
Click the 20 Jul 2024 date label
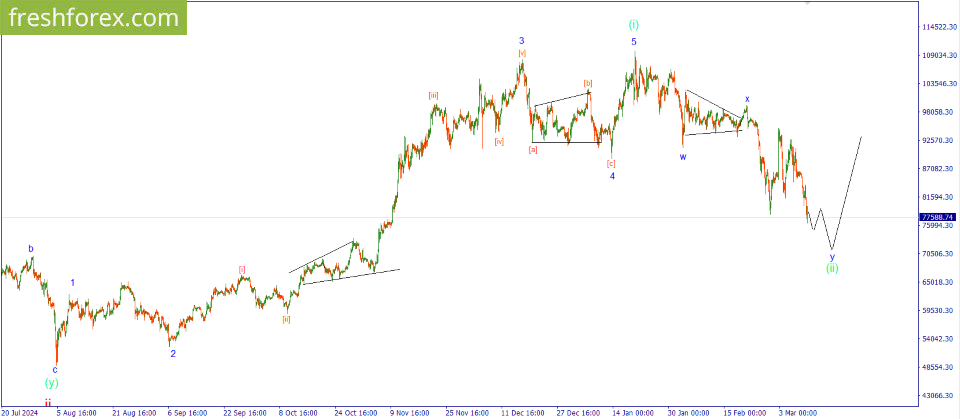20,411
